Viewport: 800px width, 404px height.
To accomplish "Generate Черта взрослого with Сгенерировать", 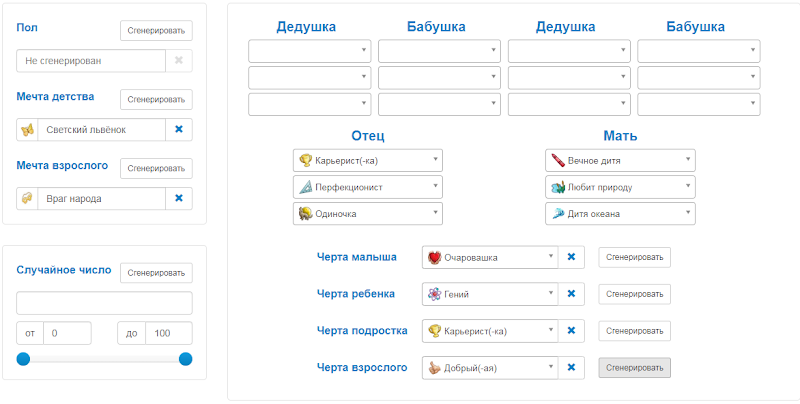I will pos(635,367).
